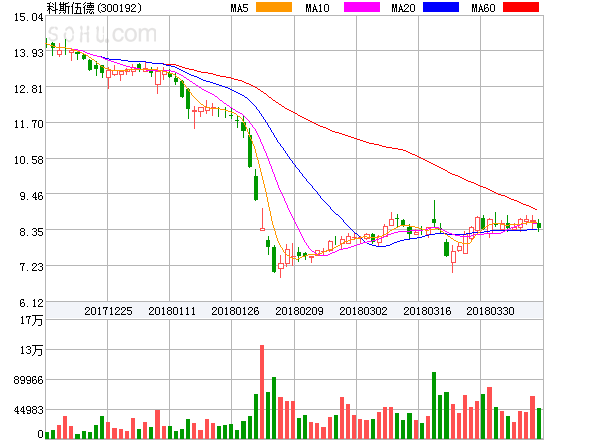Click the MA60 legend label
This screenshot has width=600, height=440.
tap(483, 8)
